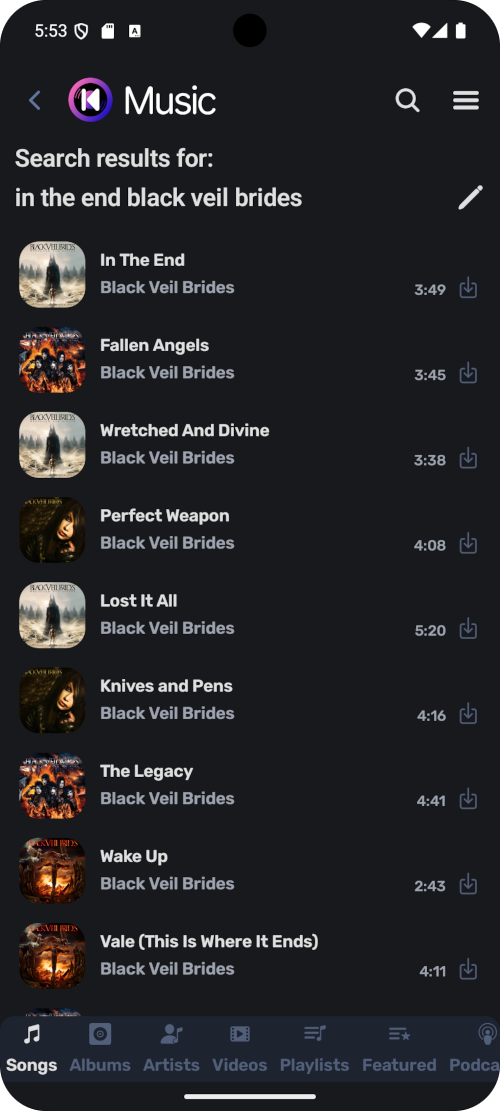Download the song Fallen Angels
Screen dimensions: 500x1111
coord(468,373)
